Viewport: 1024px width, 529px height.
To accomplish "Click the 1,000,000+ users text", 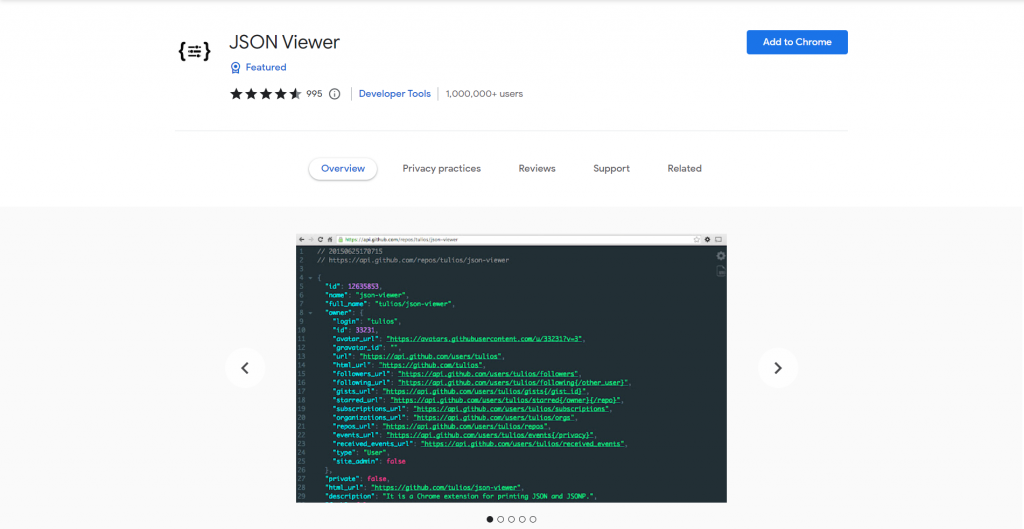I will point(485,94).
